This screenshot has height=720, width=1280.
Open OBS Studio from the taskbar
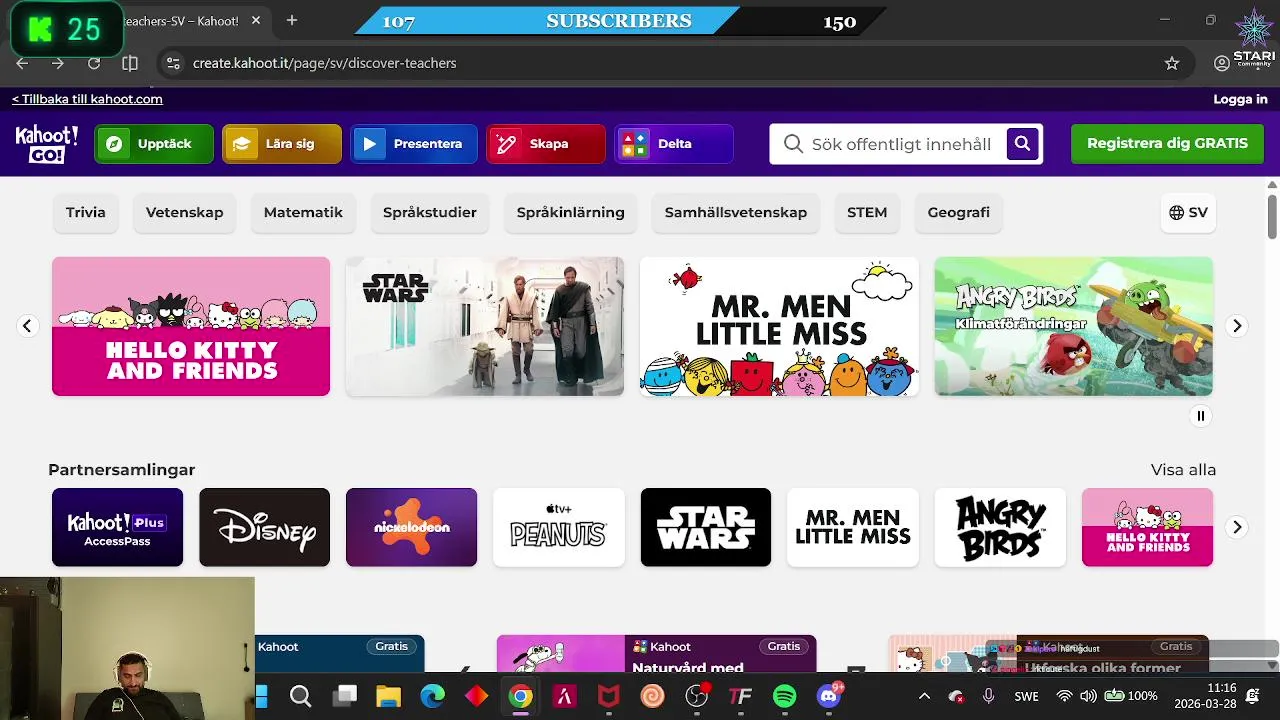[697, 696]
